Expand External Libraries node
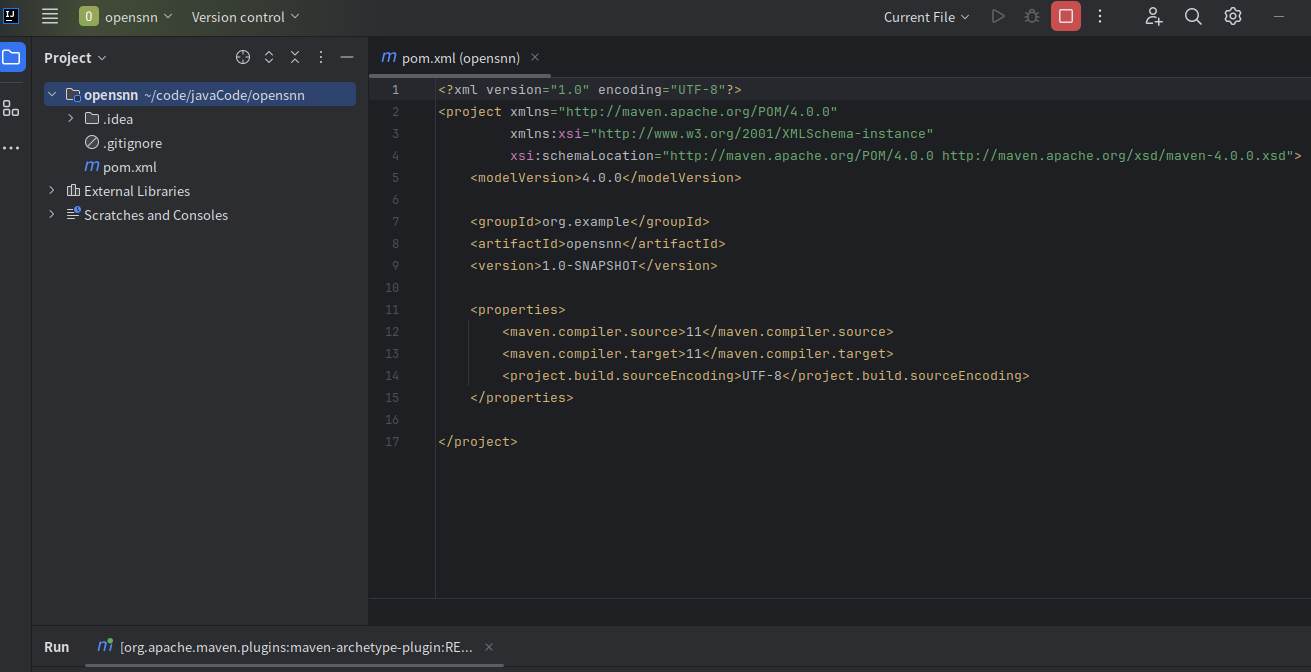 [52, 191]
